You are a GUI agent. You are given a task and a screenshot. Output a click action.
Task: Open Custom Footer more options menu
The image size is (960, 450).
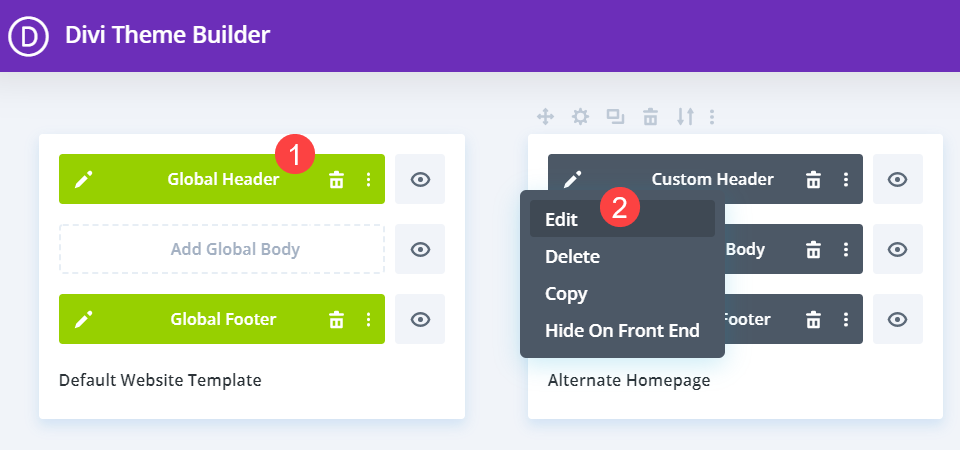click(x=846, y=319)
